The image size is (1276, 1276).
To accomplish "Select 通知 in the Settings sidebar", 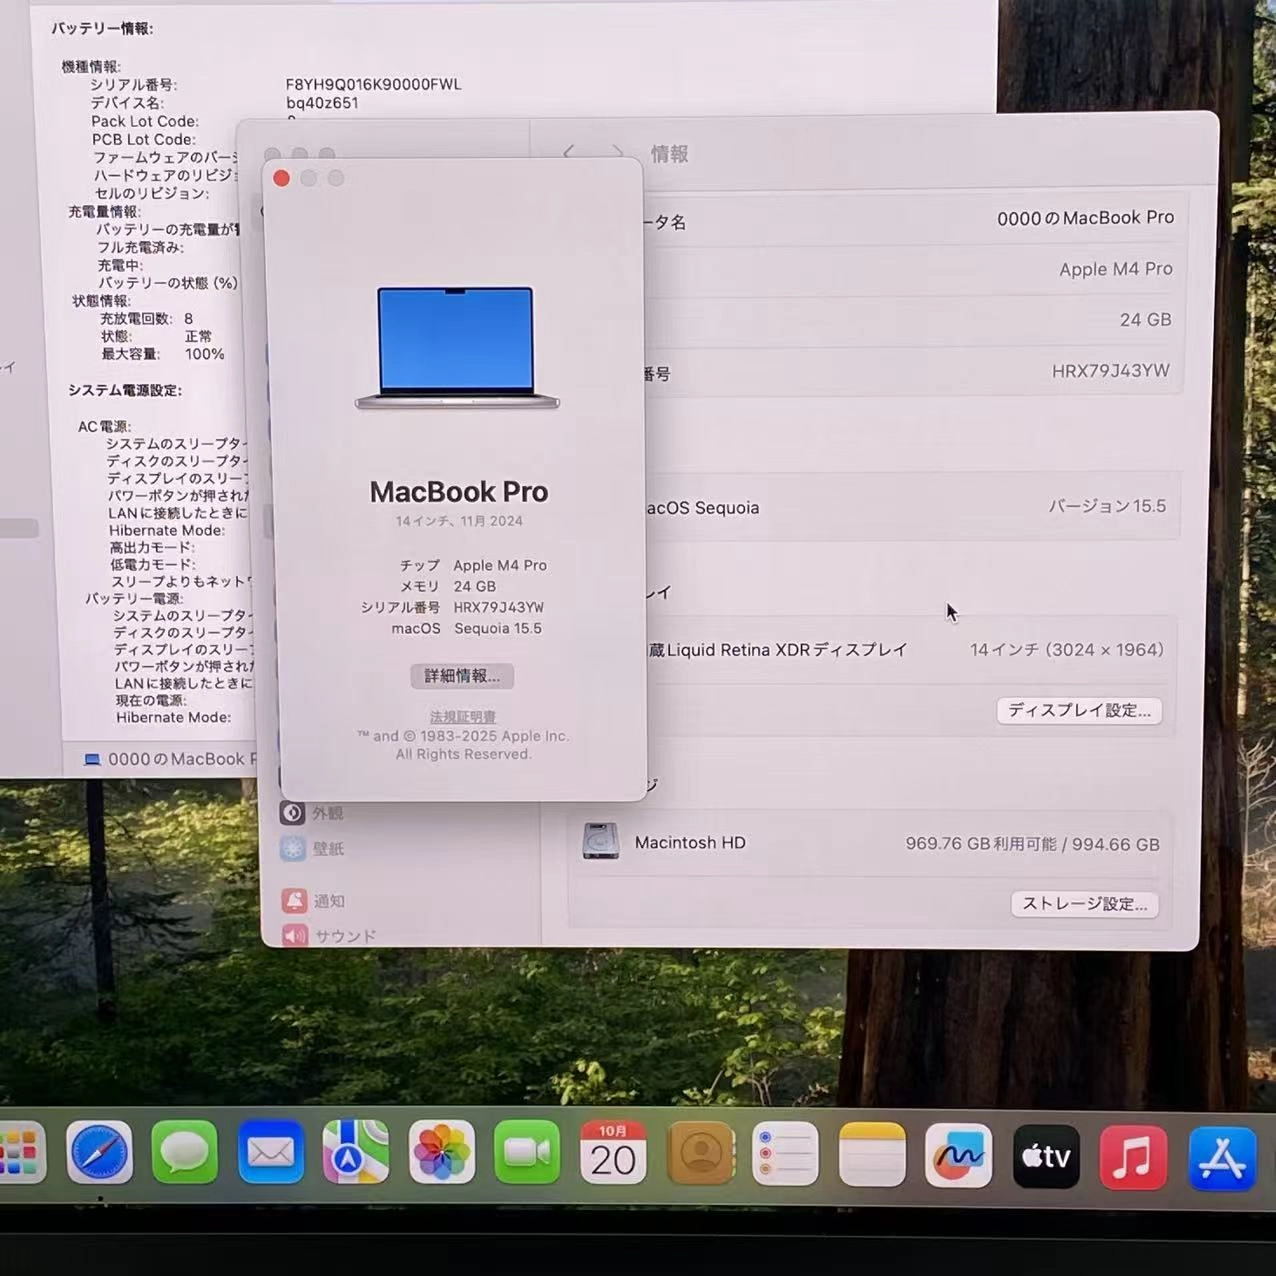I will point(315,901).
